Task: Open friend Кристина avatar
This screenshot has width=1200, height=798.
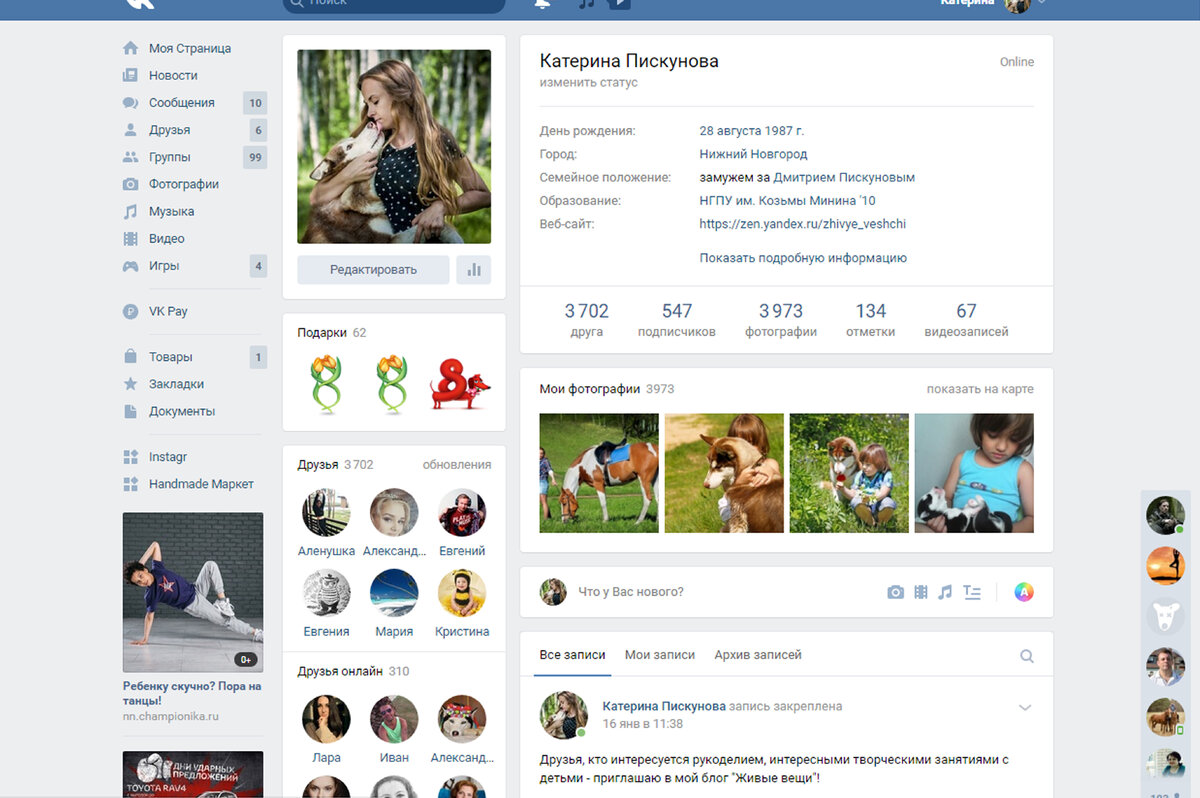Action: (x=462, y=594)
